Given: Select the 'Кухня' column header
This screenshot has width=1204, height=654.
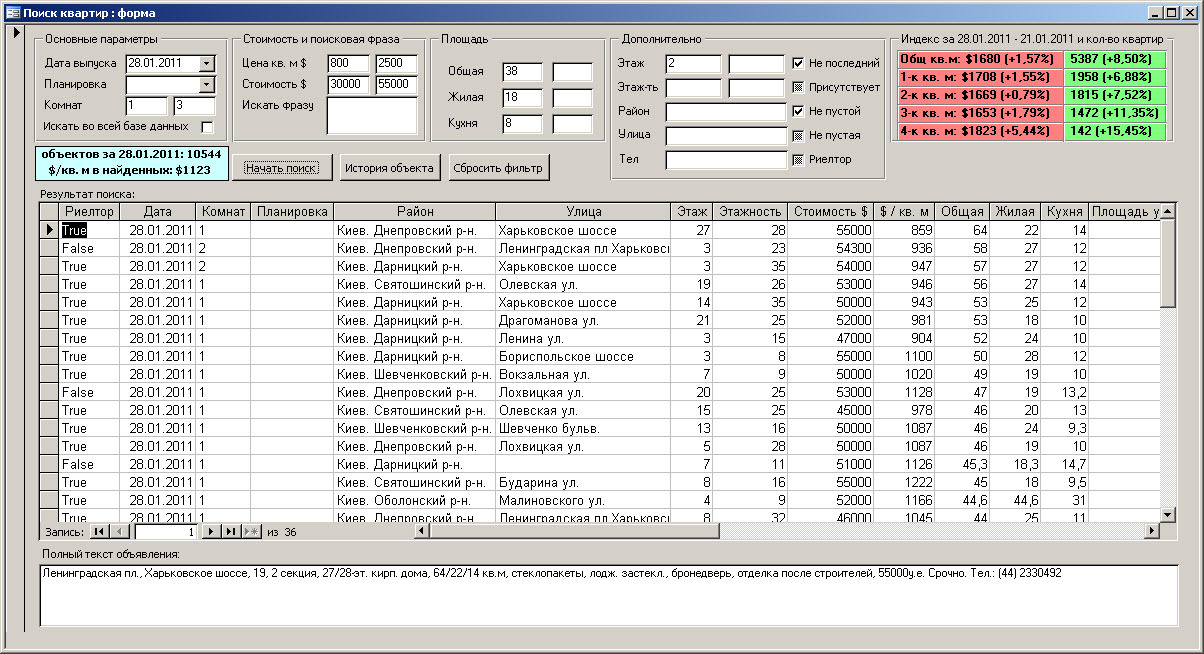Looking at the screenshot, I should tap(1064, 212).
